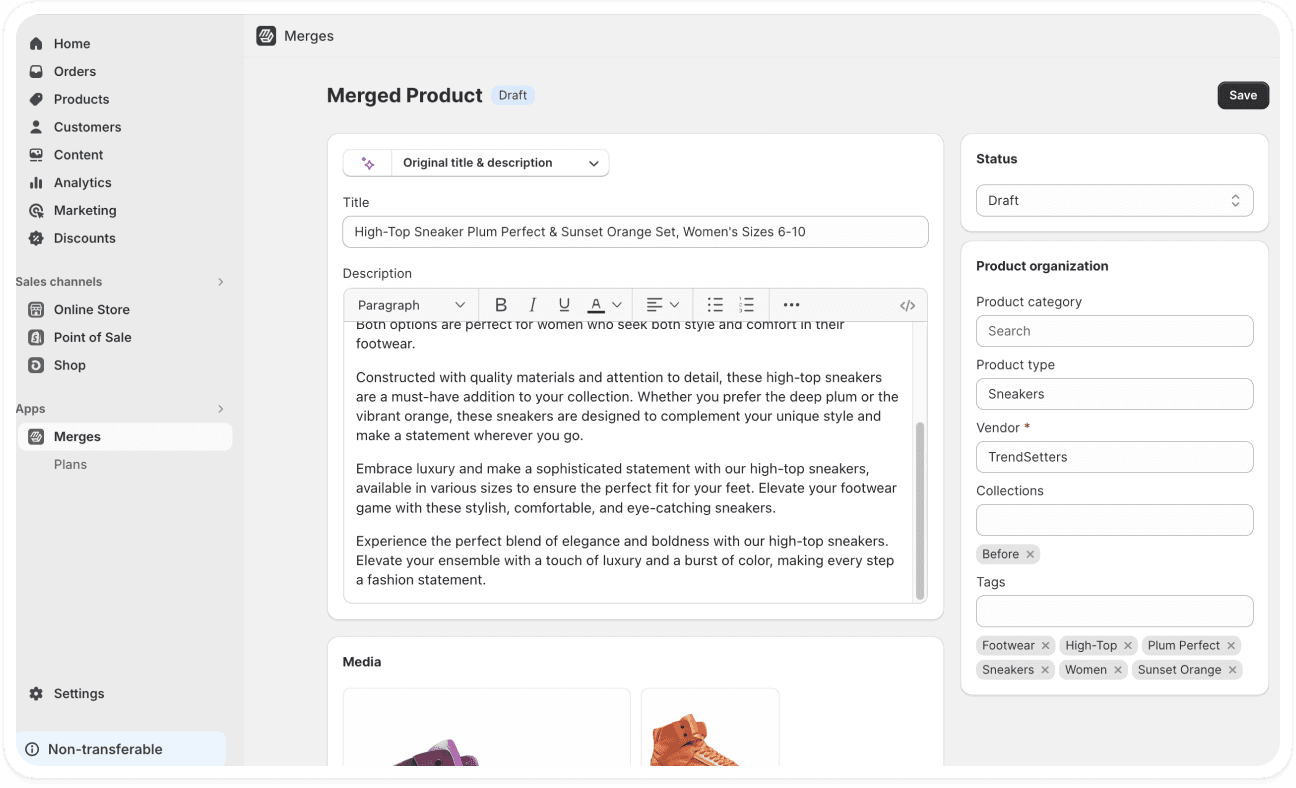
Task: Save the Merged Product
Action: (1242, 95)
